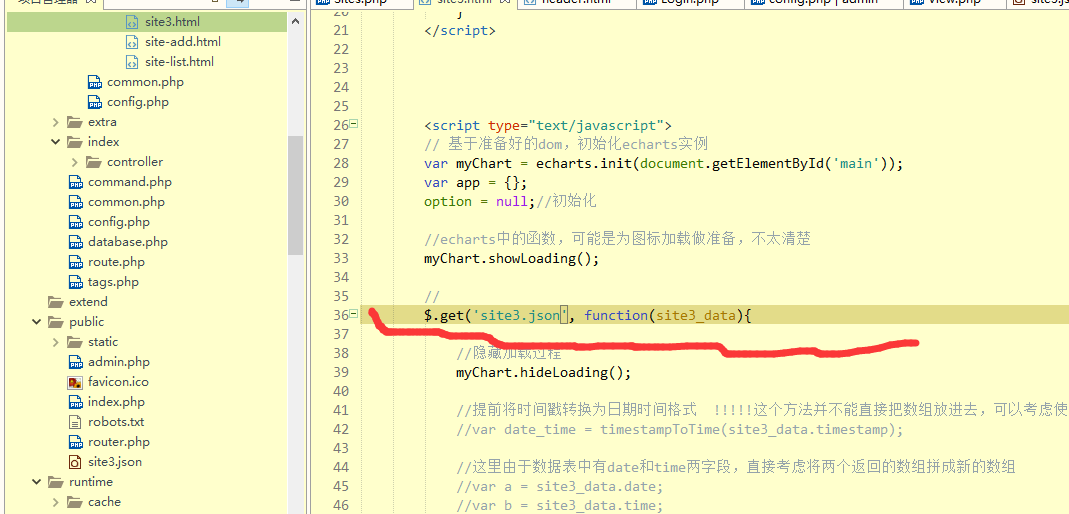The image size is (1069, 514).
Task: Click the robots.txt text file icon
Action: click(x=75, y=422)
